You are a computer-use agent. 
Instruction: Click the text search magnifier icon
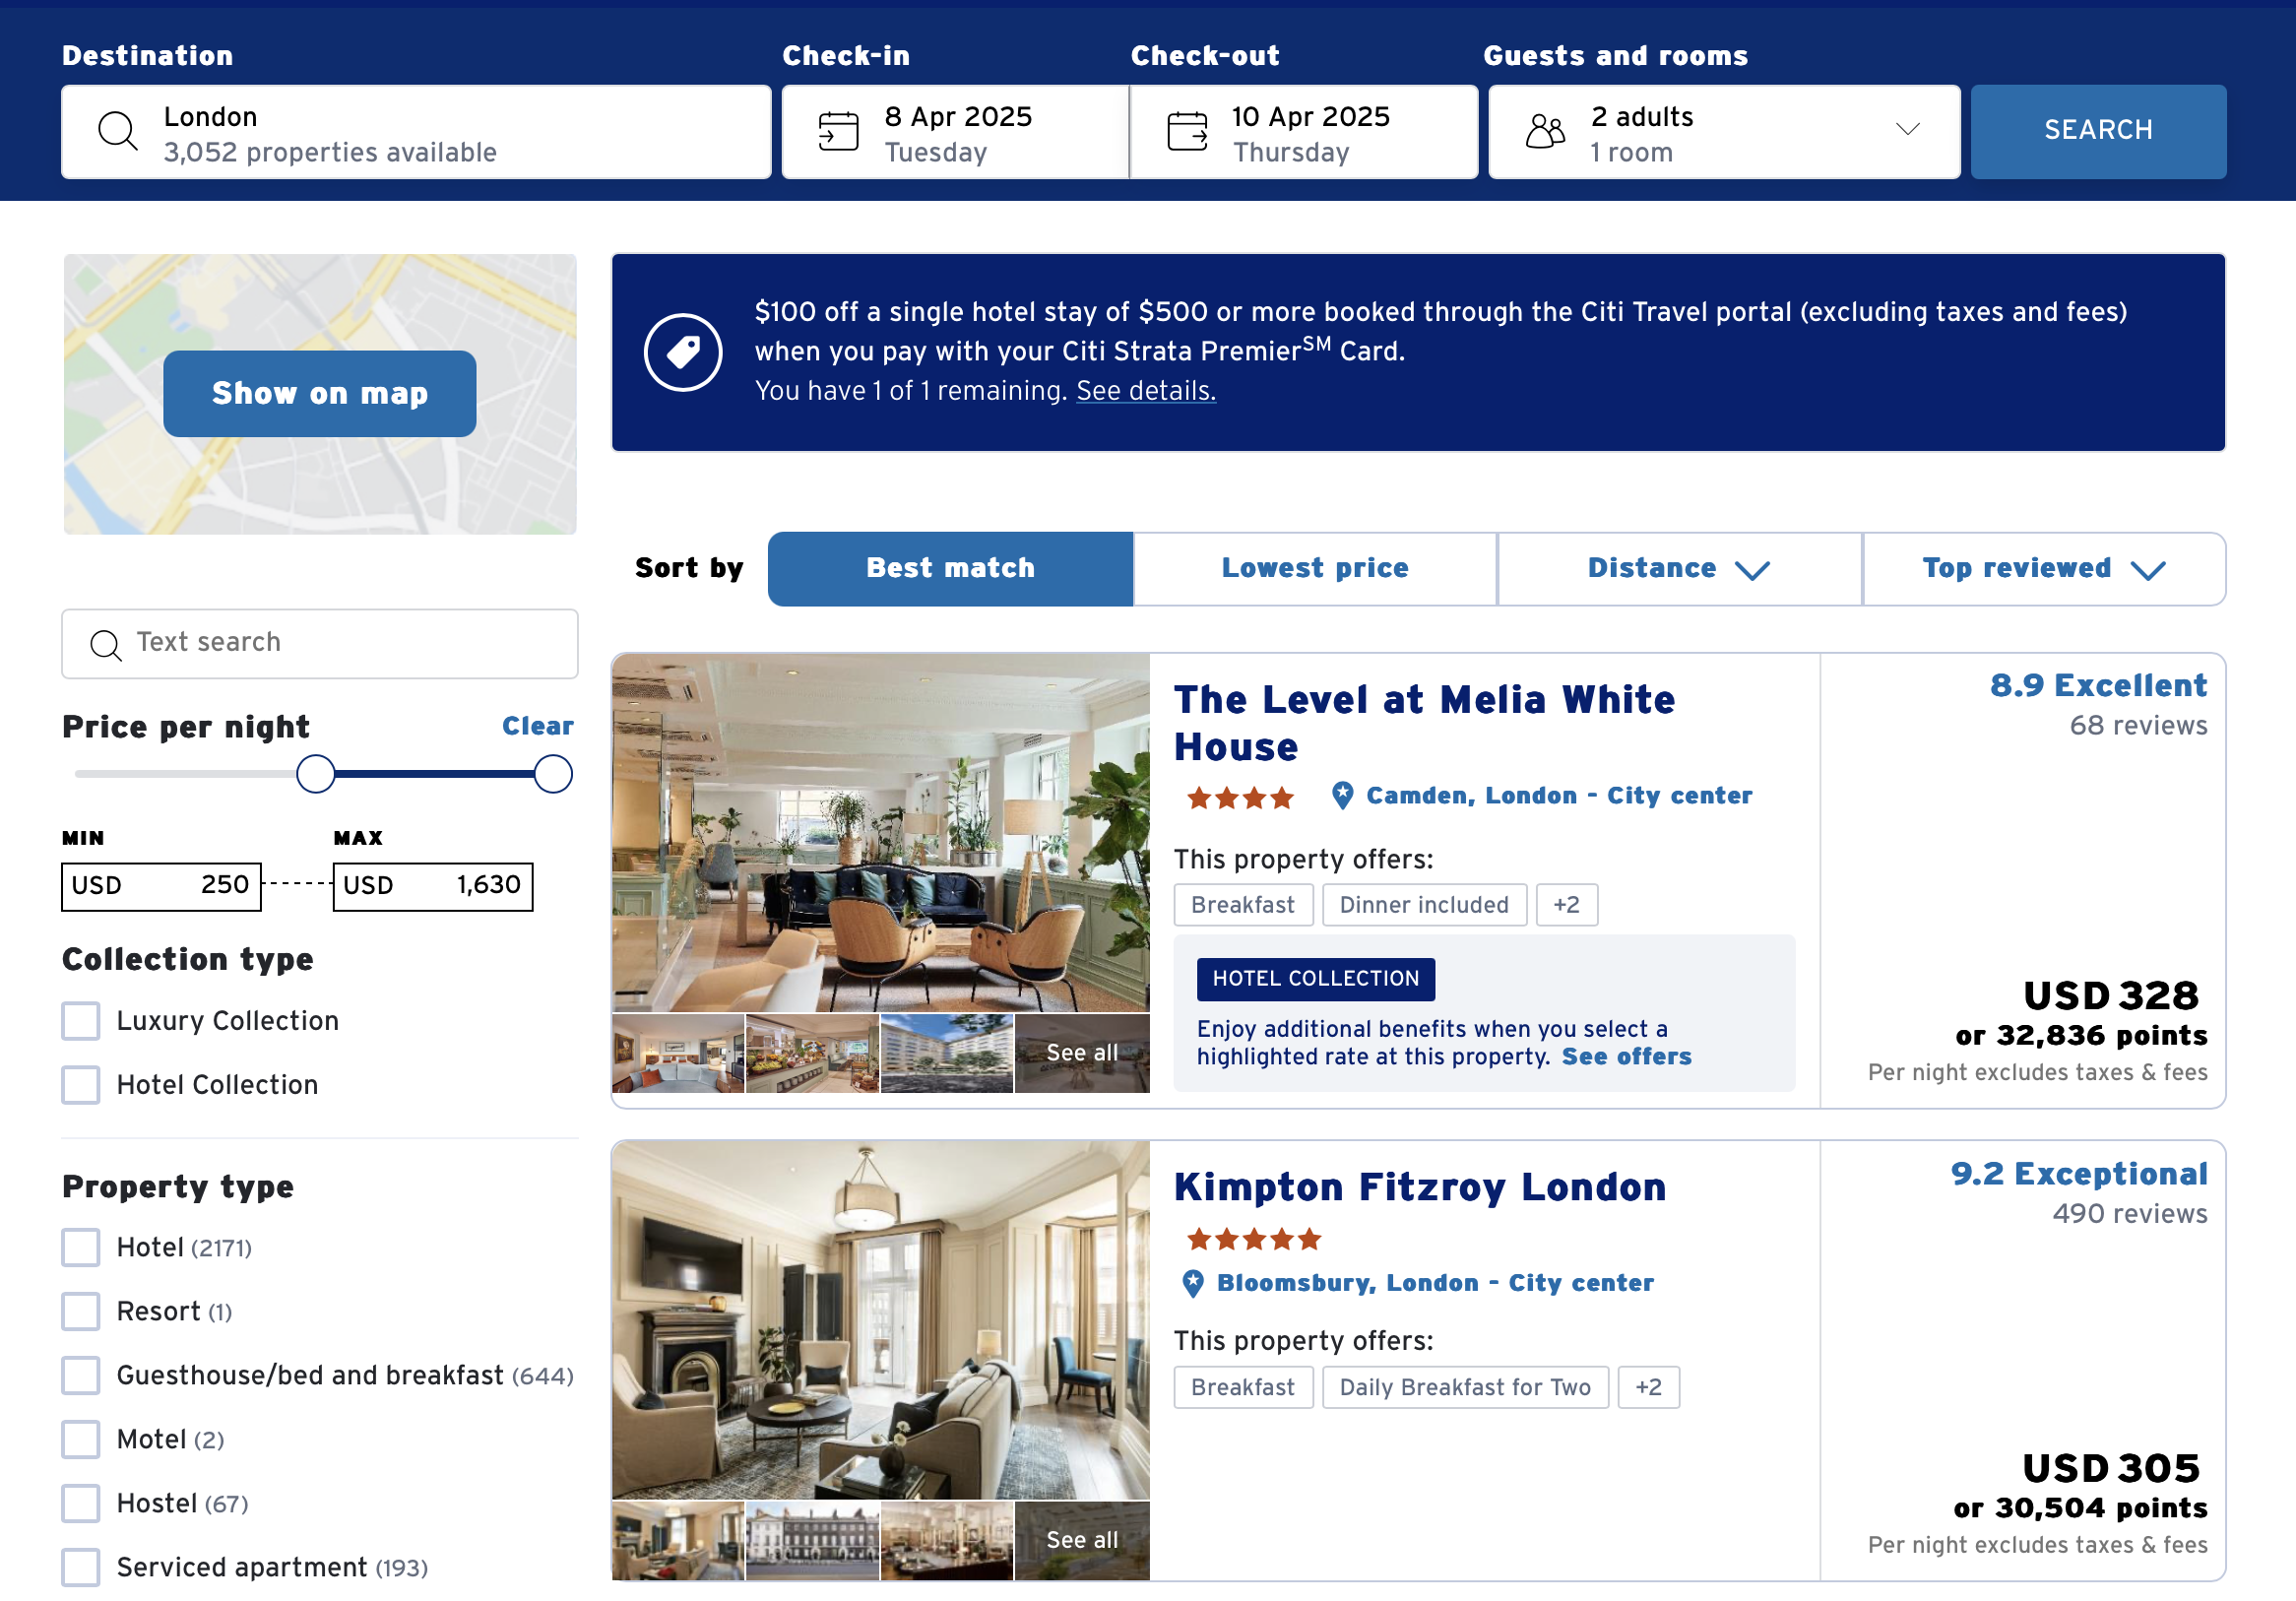[x=105, y=645]
